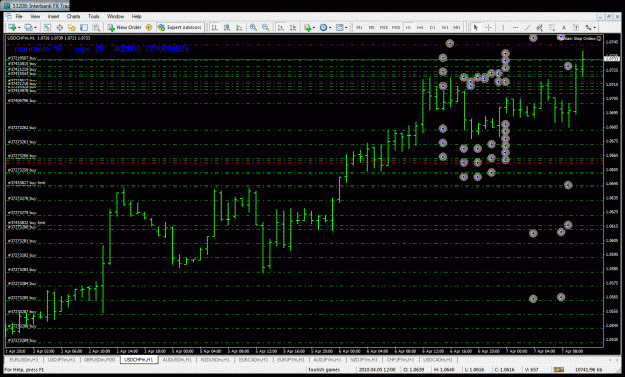Select the horizontal line tool
This screenshot has height=377, width=625.
point(515,27)
